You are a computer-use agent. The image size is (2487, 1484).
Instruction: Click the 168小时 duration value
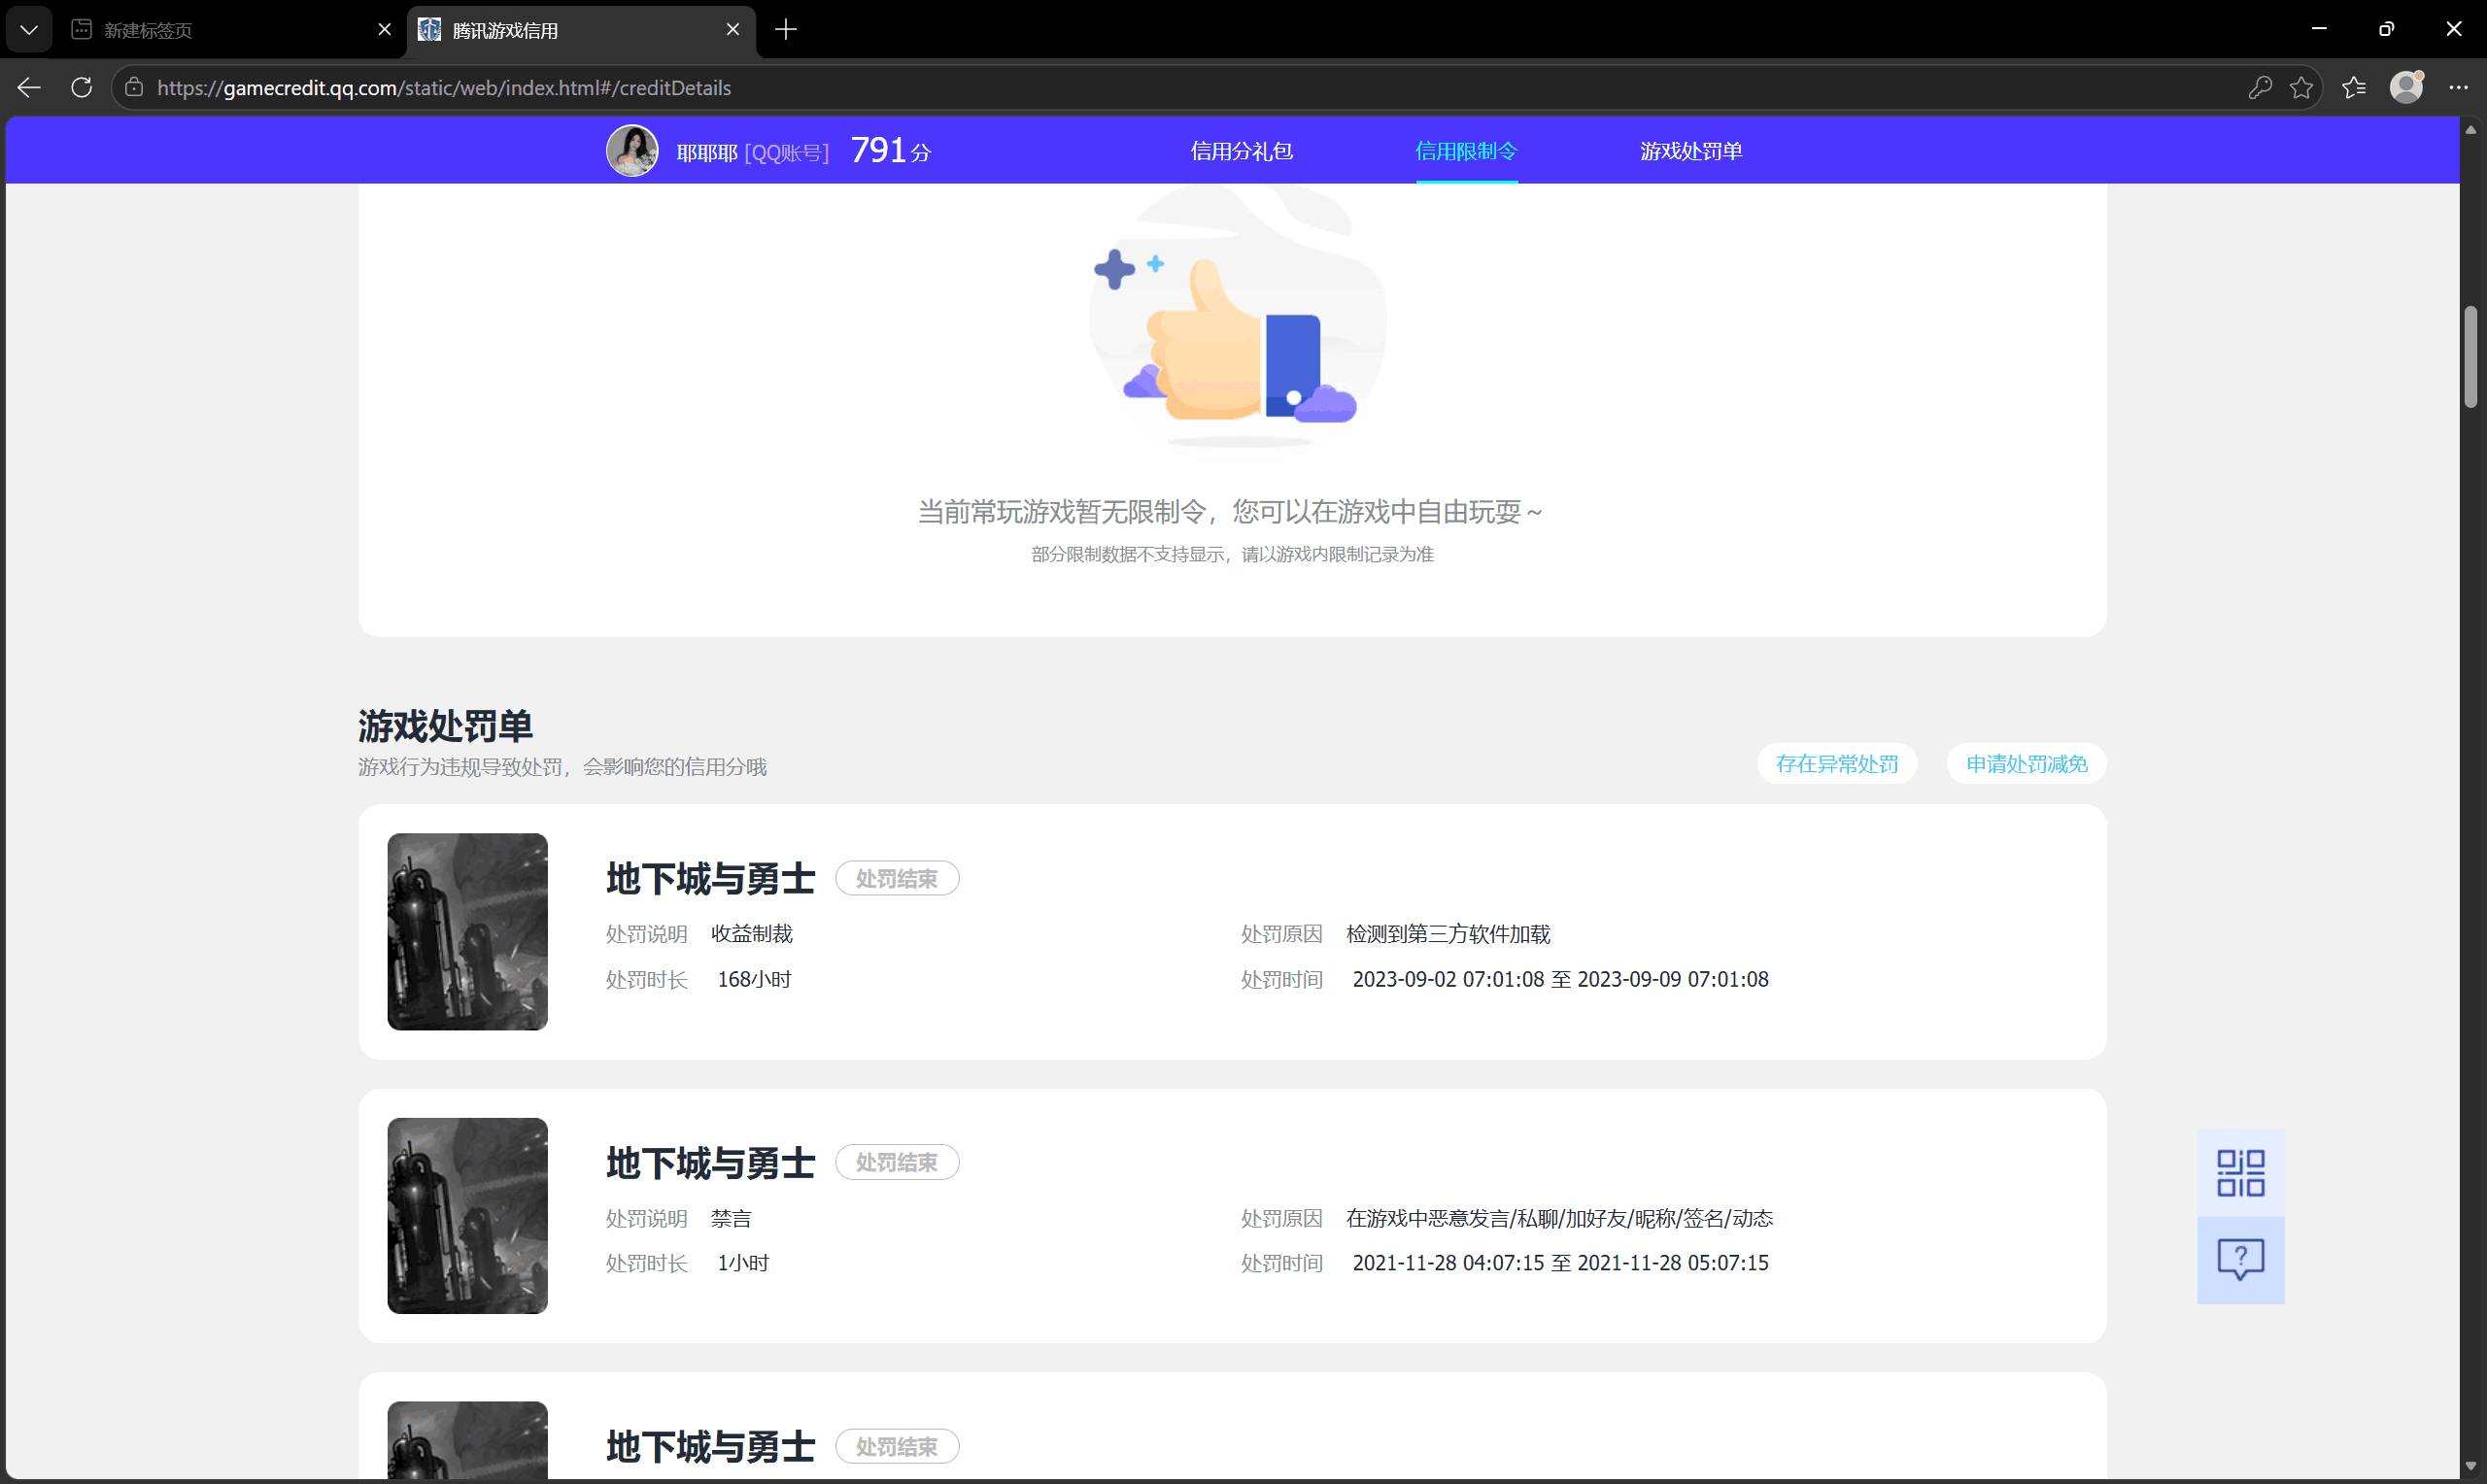coord(754,979)
